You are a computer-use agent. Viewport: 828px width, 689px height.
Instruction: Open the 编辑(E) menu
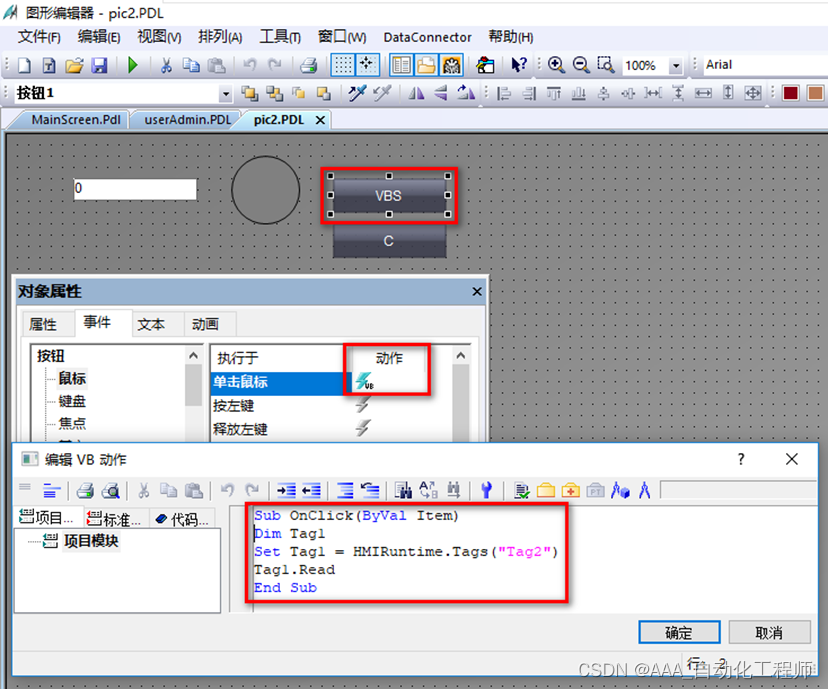click(x=99, y=37)
